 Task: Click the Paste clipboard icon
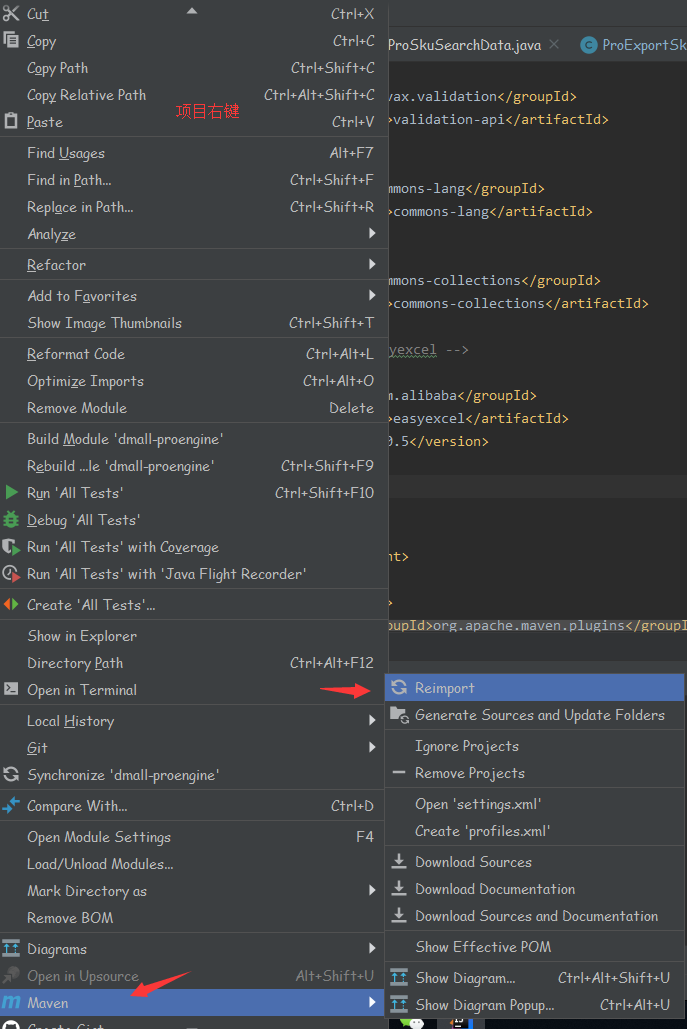(x=11, y=122)
